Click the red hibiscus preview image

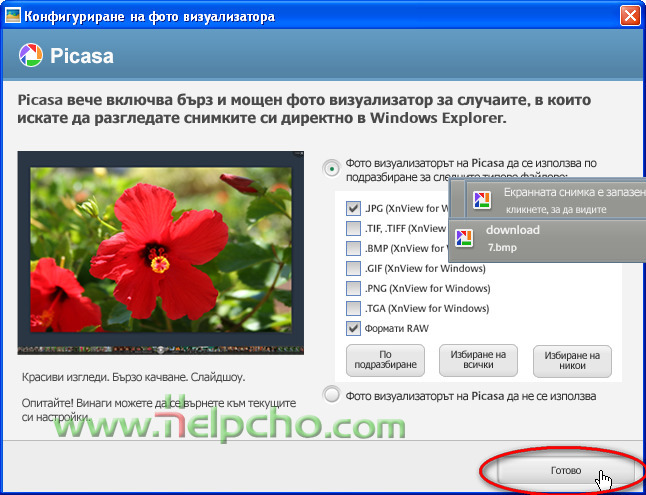pos(161,253)
